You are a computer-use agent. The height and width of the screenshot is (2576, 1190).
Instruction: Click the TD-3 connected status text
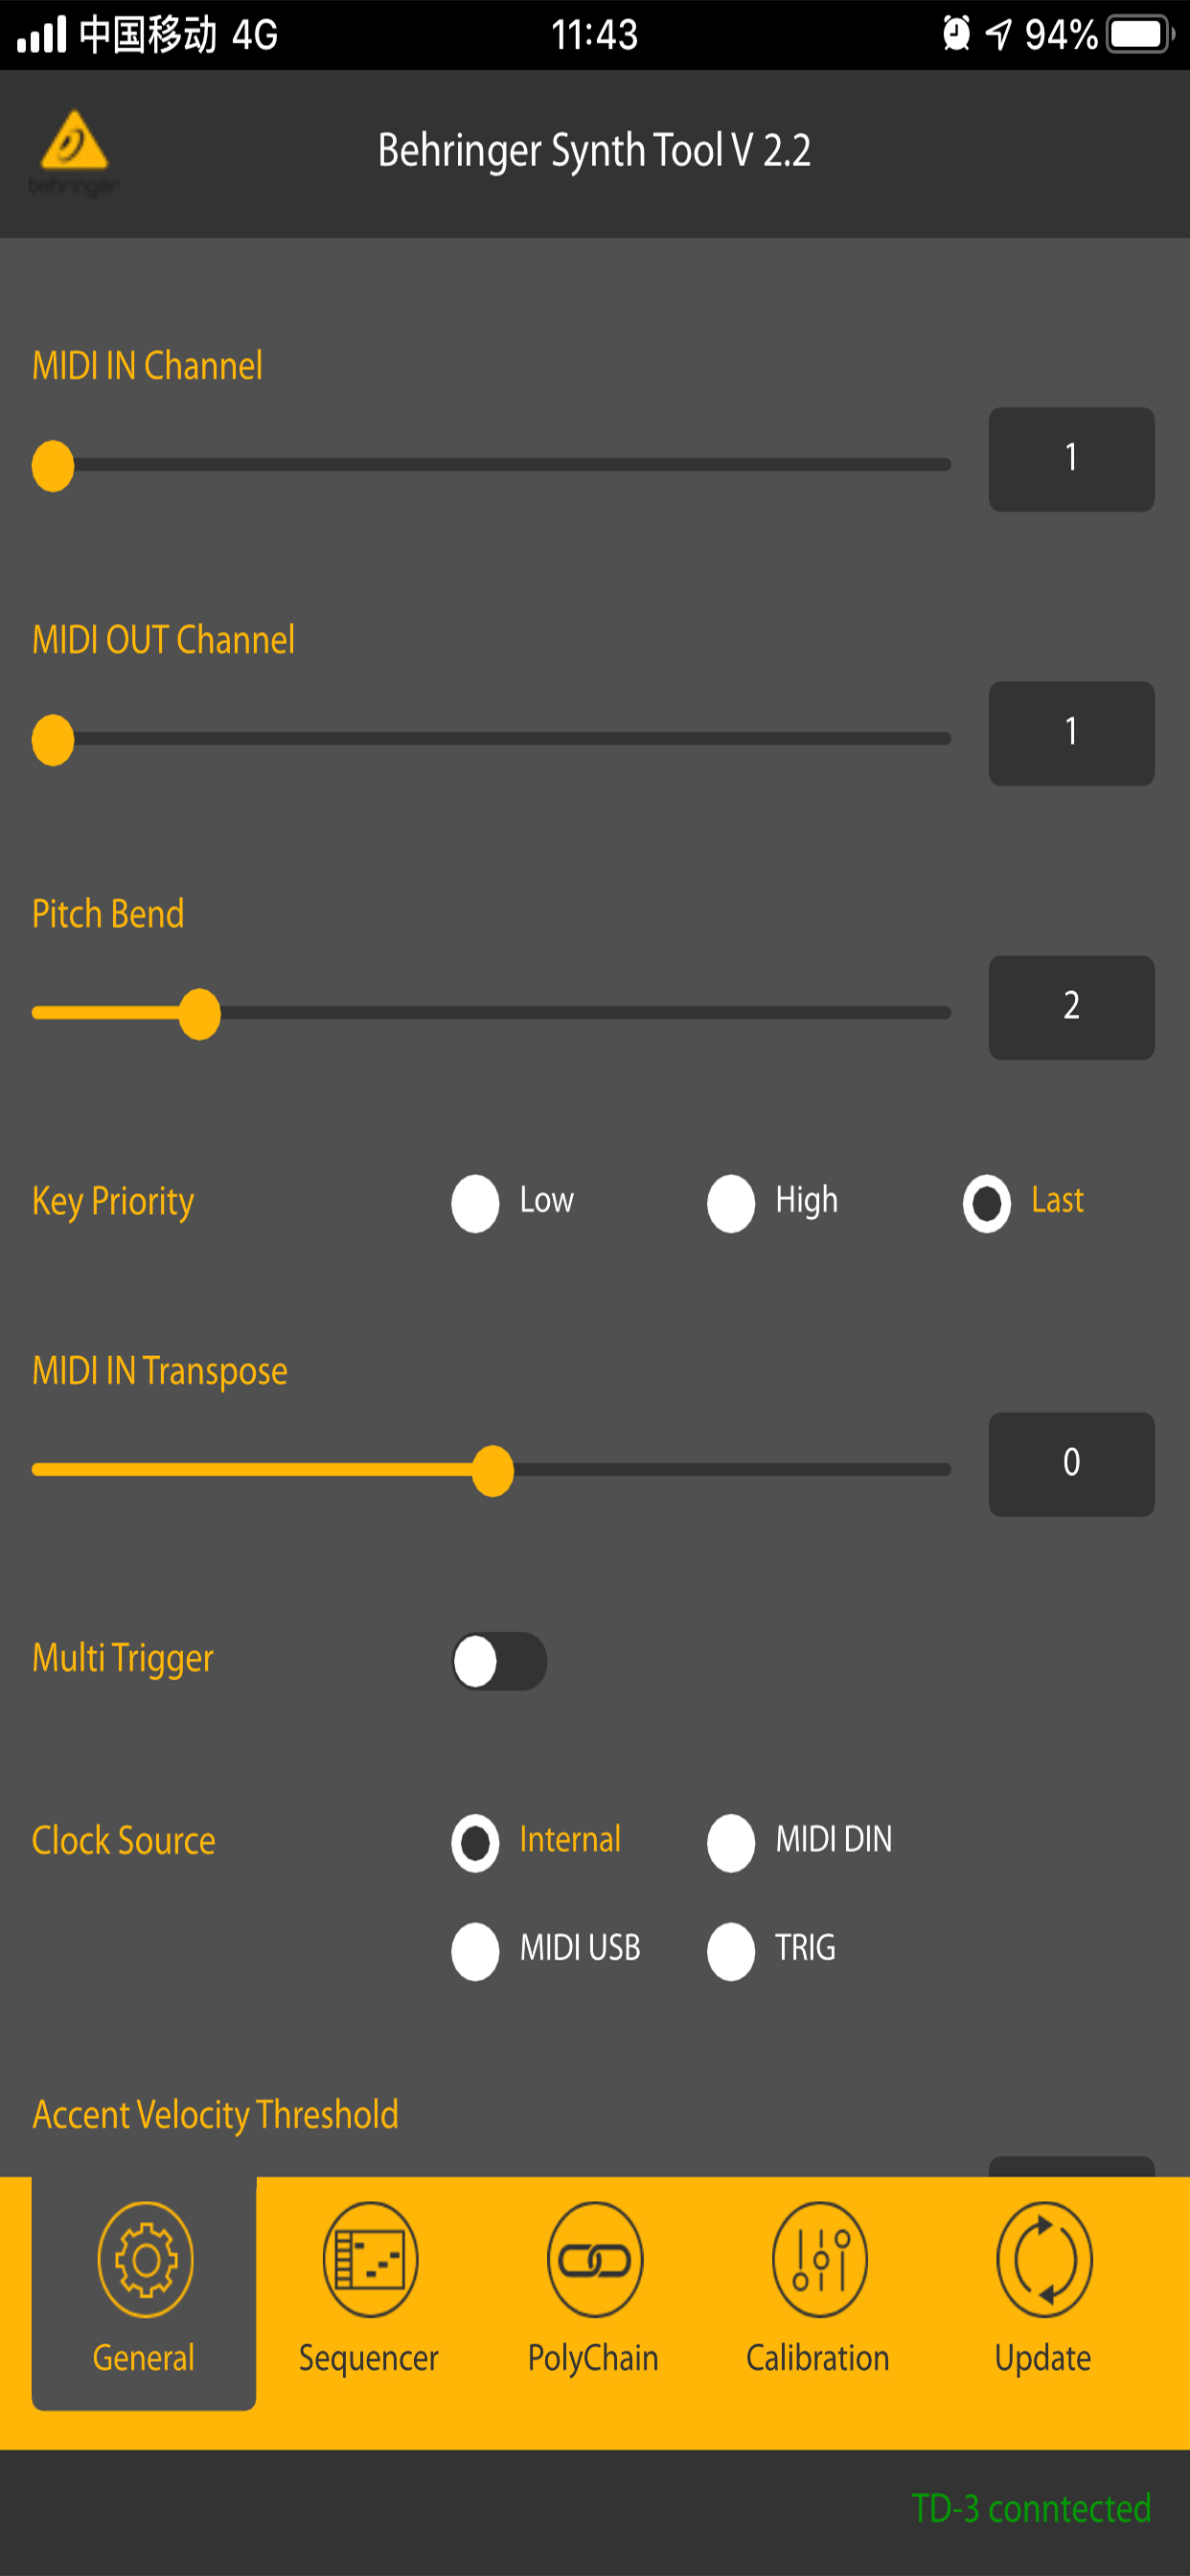tap(1031, 2509)
